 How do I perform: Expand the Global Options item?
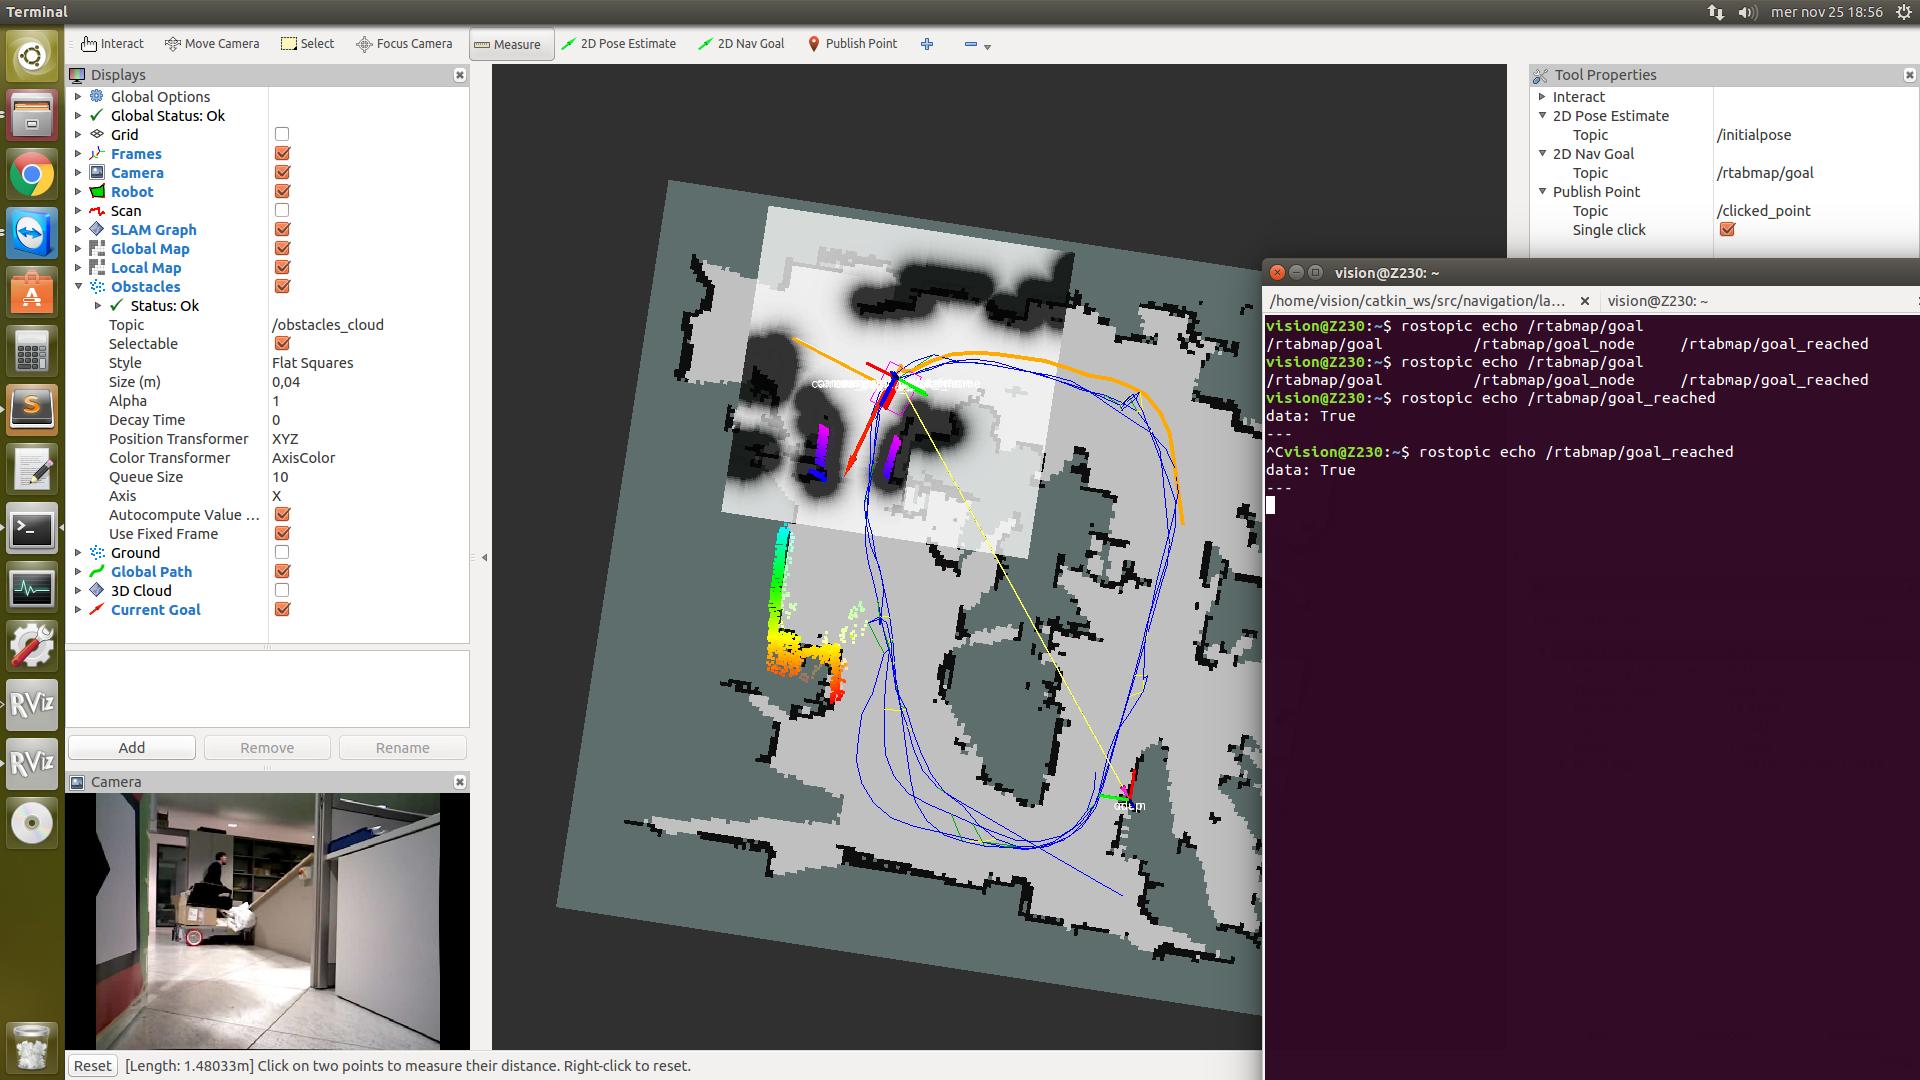click(x=79, y=97)
